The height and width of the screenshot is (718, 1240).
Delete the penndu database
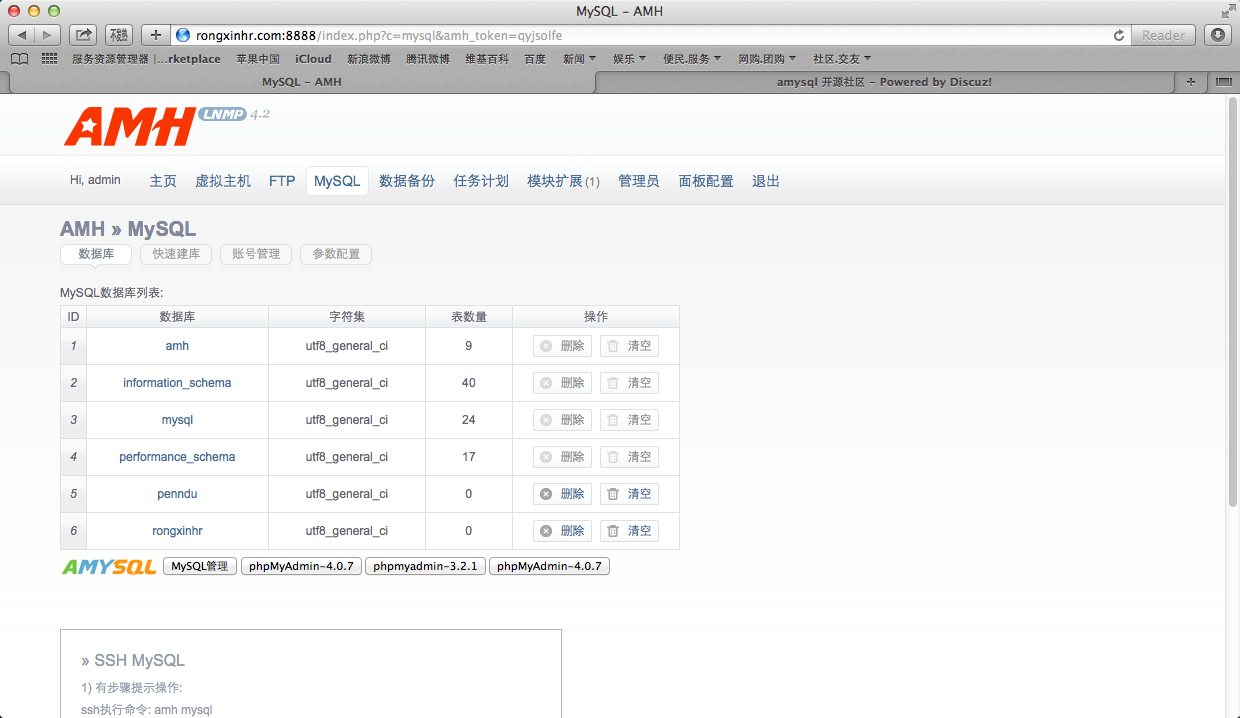562,494
